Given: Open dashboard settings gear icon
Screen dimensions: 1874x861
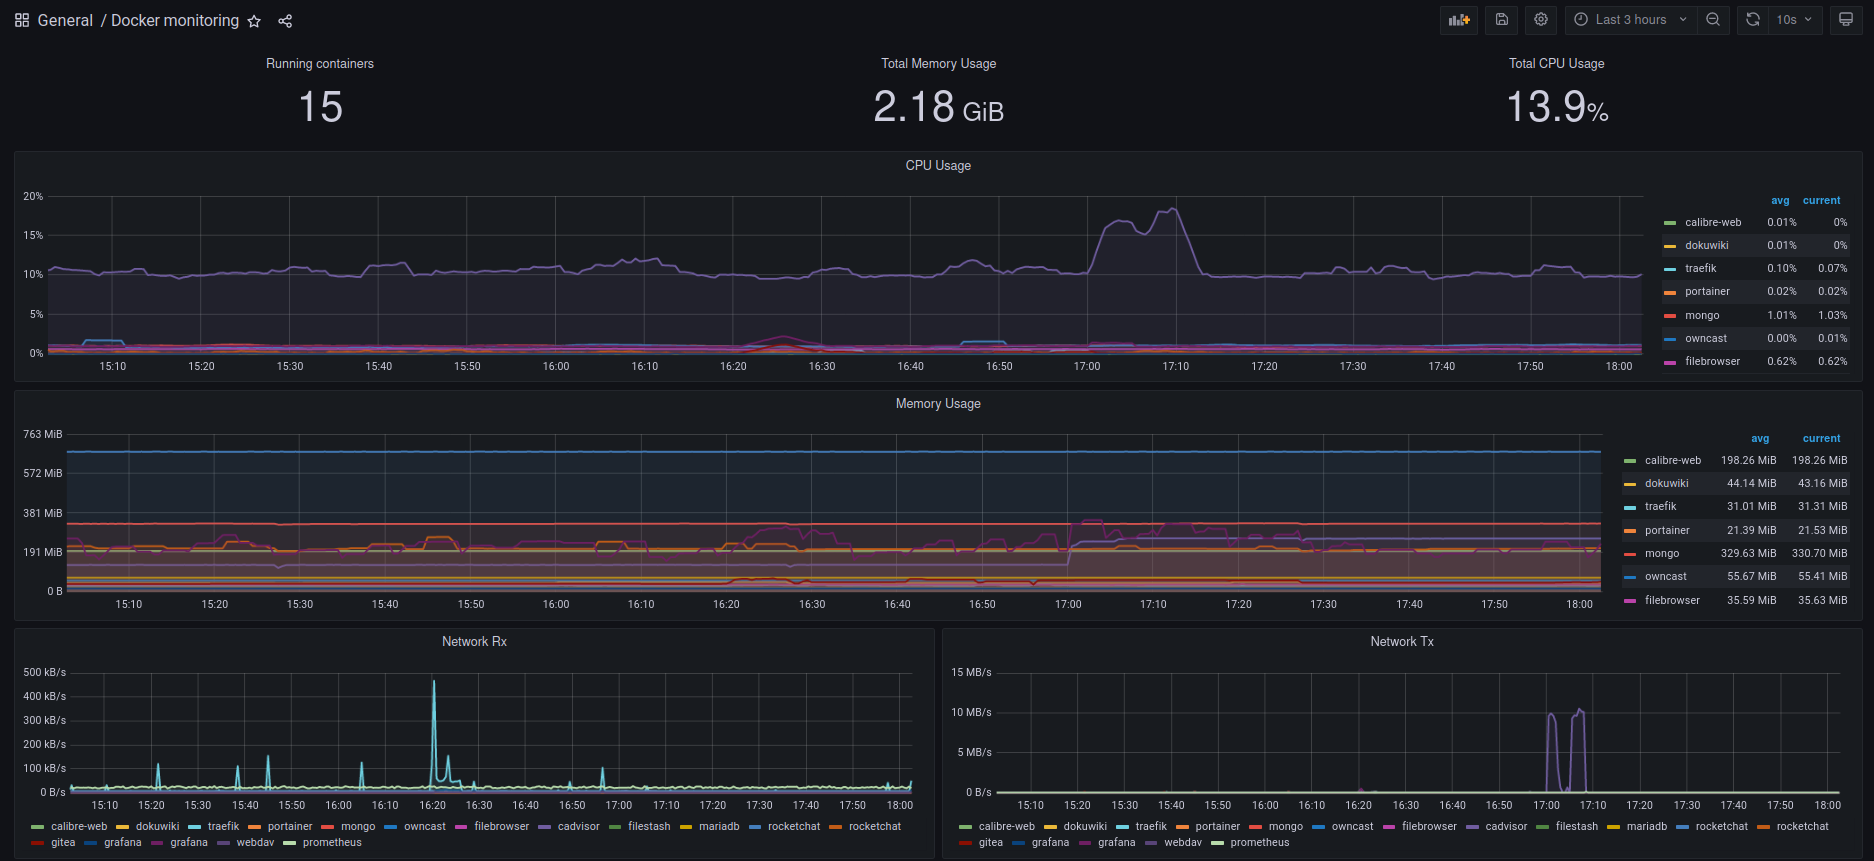Looking at the screenshot, I should point(1541,20).
